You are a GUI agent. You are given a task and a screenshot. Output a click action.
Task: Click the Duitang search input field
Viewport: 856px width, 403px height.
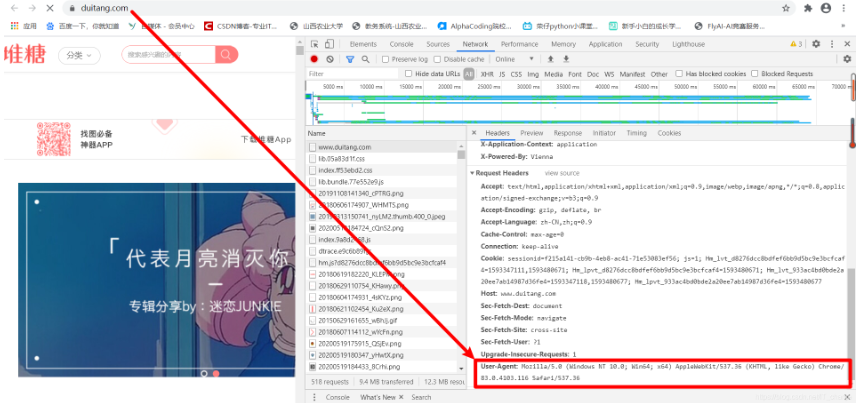169,55
